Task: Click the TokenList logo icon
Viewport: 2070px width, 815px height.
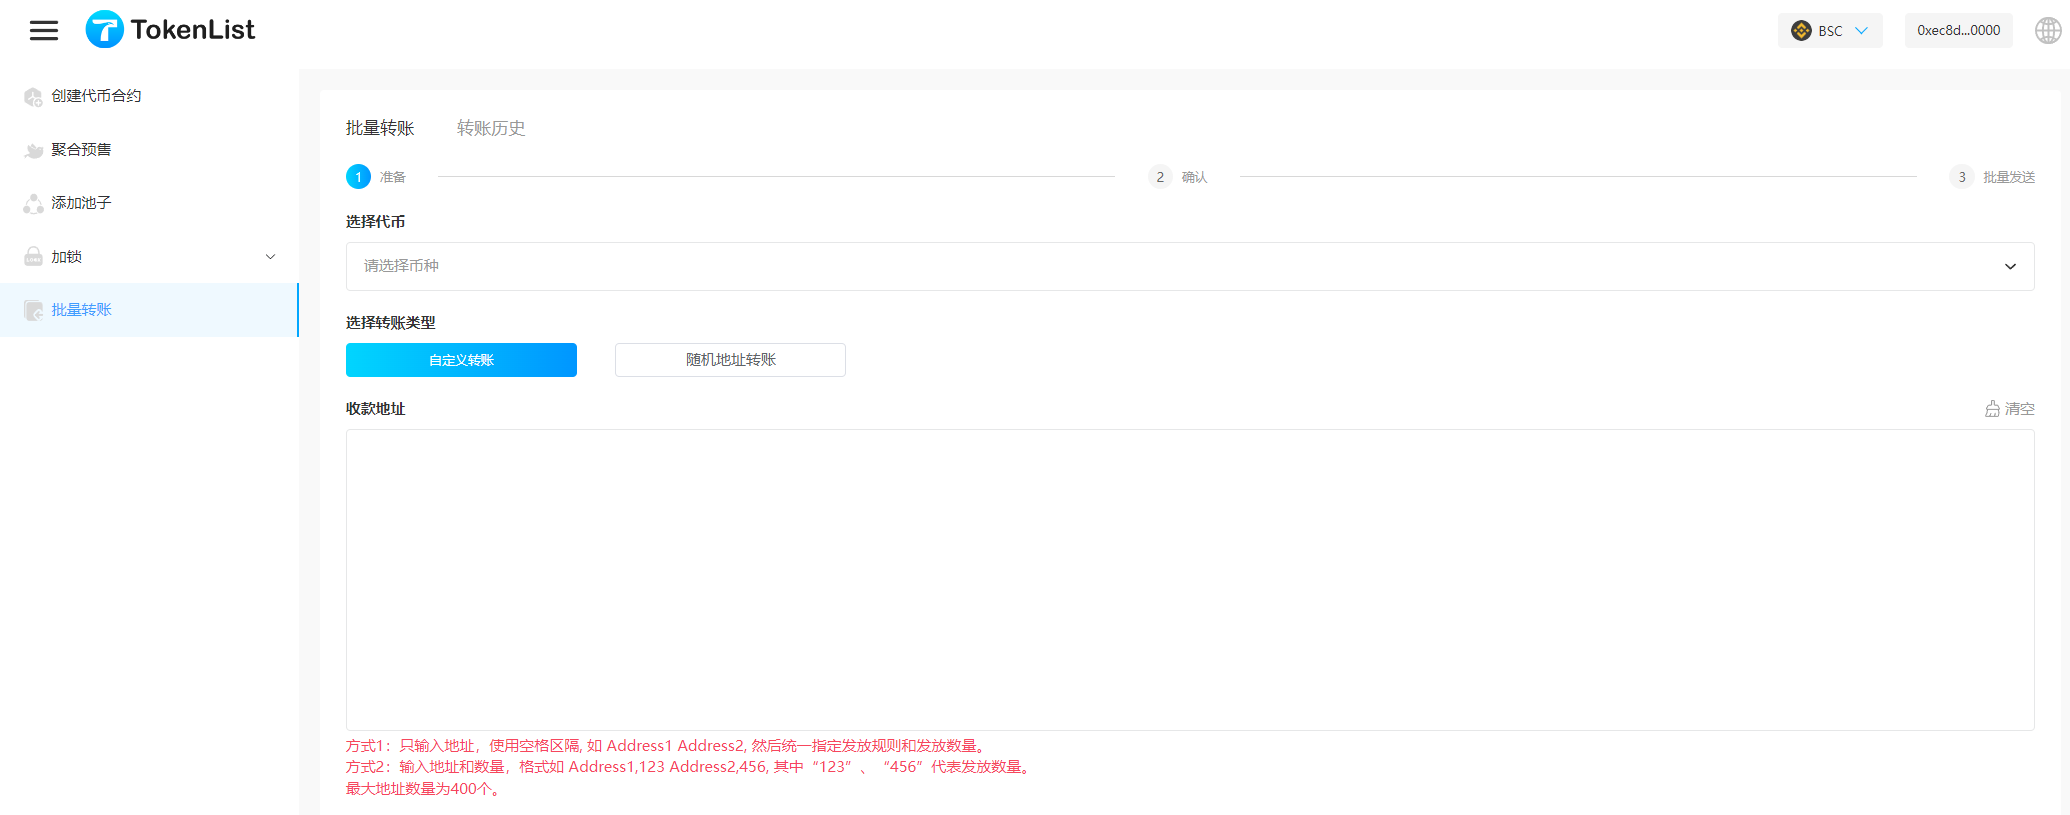Action: 104,30
